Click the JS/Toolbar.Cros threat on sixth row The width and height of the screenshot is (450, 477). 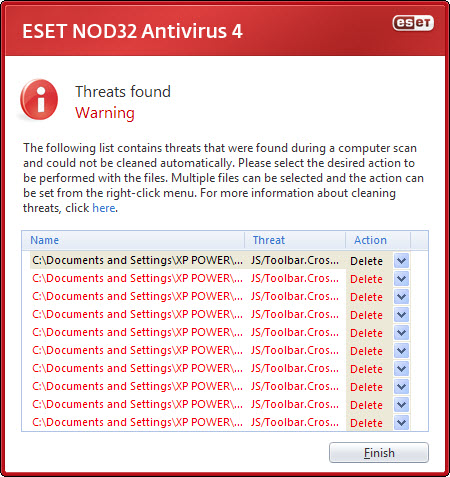[295, 350]
